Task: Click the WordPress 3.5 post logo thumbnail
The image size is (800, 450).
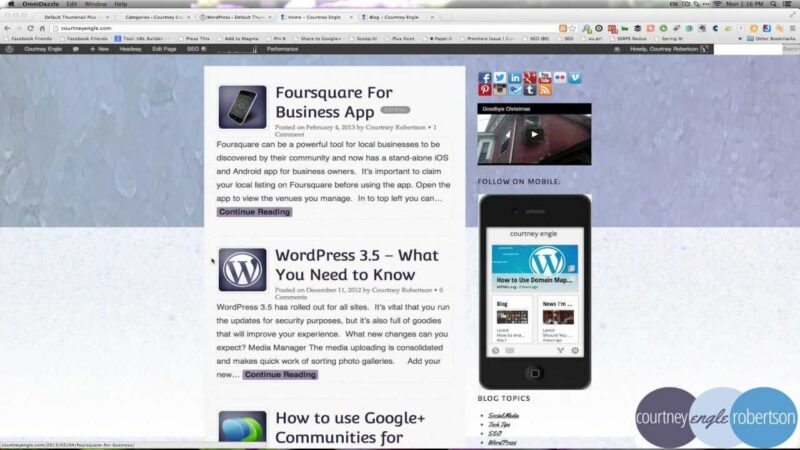Action: click(x=242, y=269)
